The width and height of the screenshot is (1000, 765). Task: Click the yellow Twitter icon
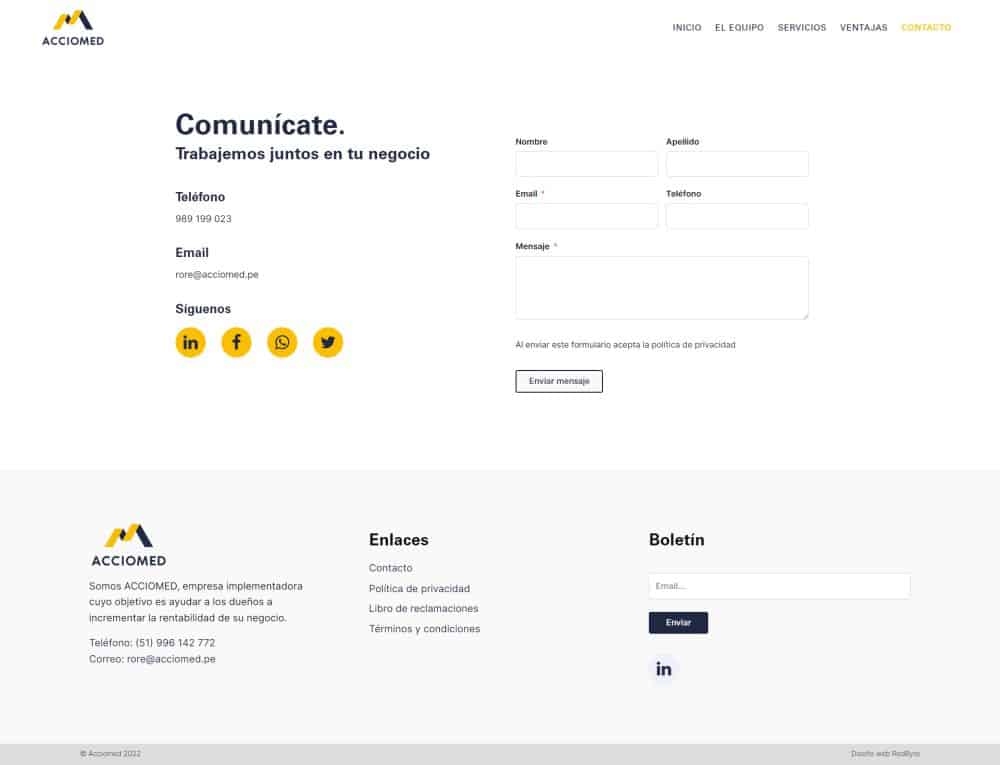click(x=328, y=343)
